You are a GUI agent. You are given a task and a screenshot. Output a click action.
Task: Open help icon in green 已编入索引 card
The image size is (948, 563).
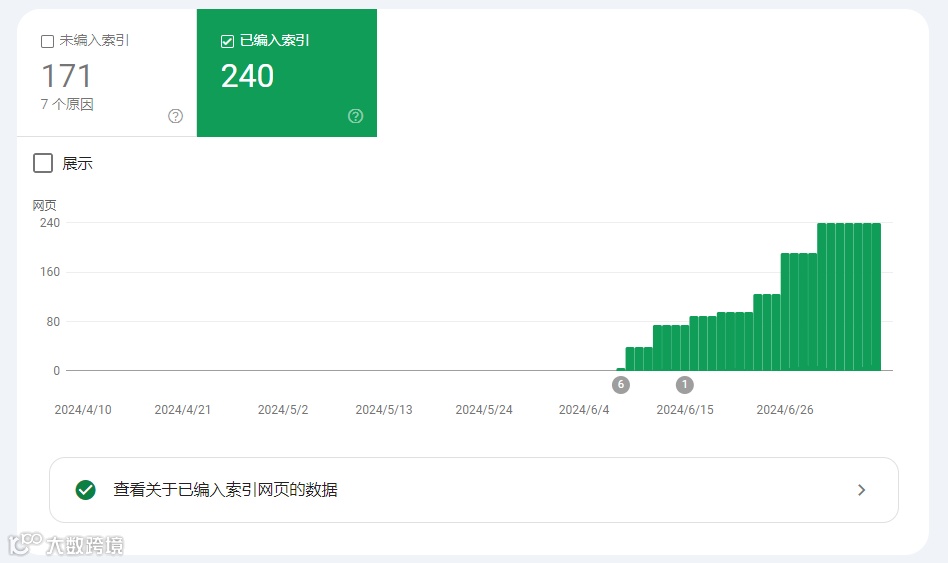click(x=356, y=116)
